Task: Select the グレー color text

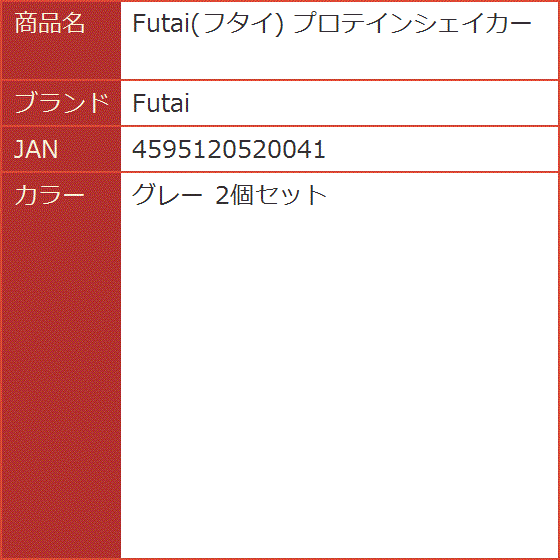Action: click(167, 195)
